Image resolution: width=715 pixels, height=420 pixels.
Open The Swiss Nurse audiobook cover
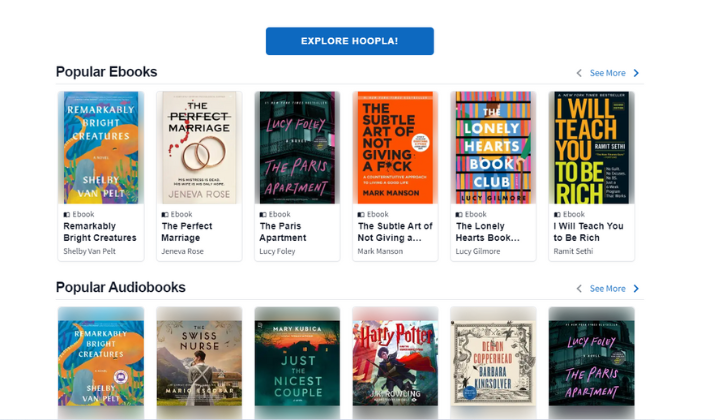tap(199, 363)
